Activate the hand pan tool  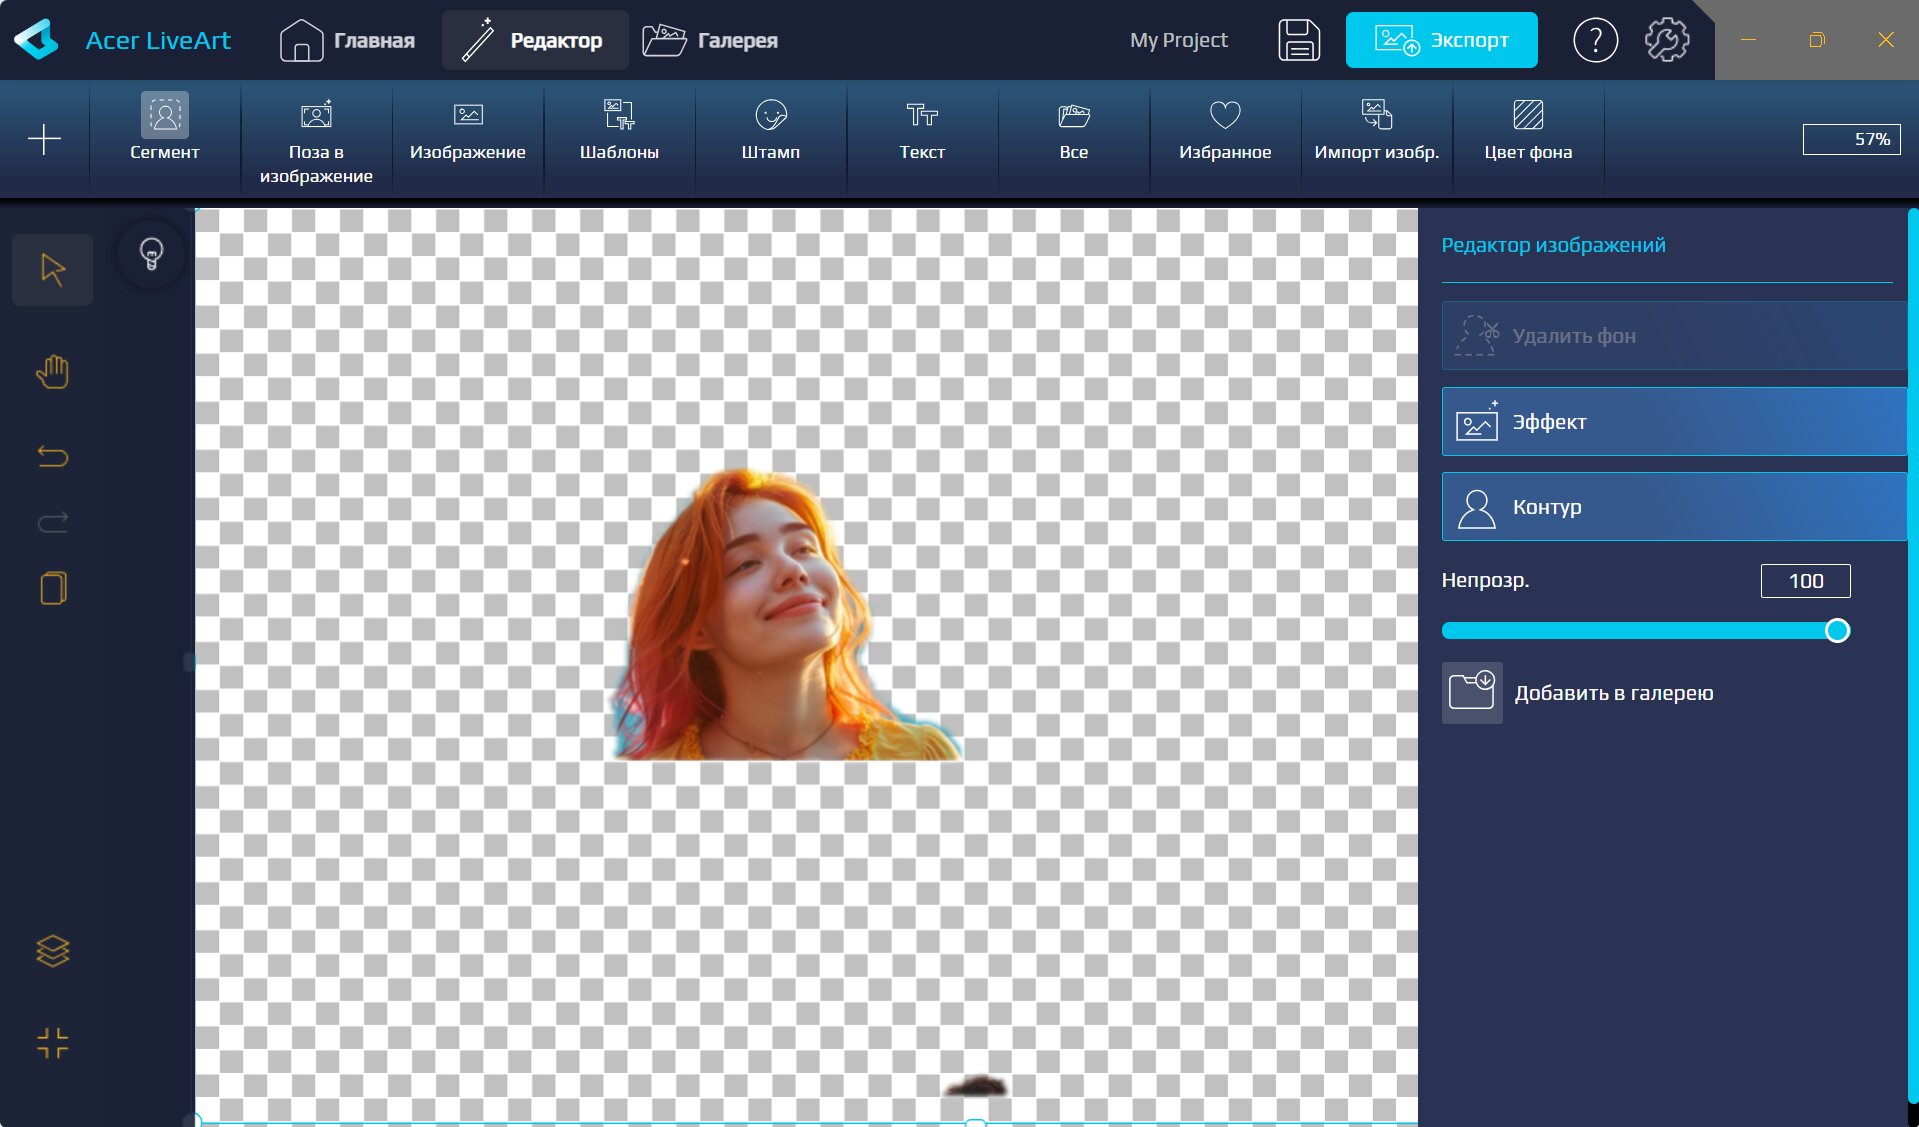(x=52, y=372)
